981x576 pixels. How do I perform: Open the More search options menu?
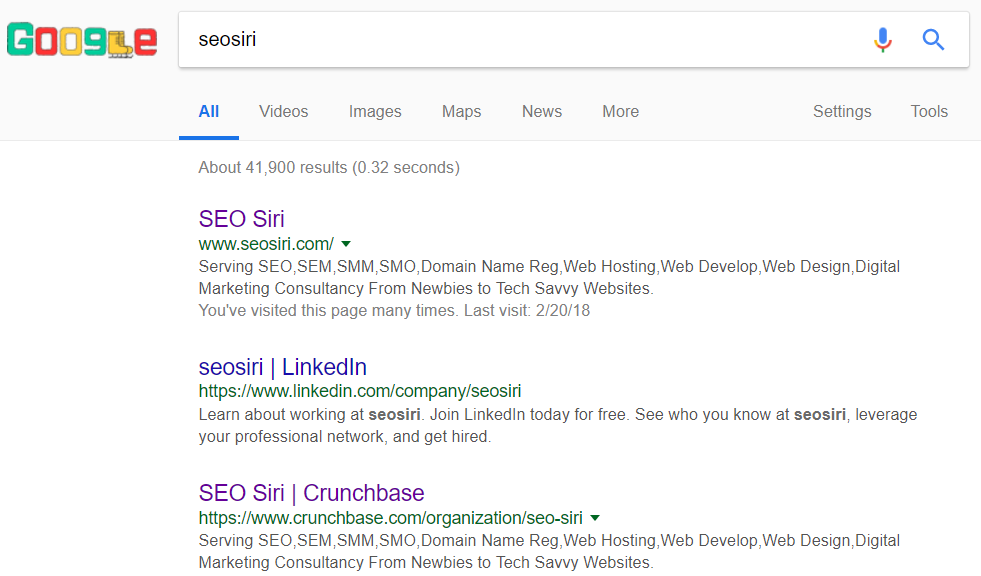click(x=620, y=112)
